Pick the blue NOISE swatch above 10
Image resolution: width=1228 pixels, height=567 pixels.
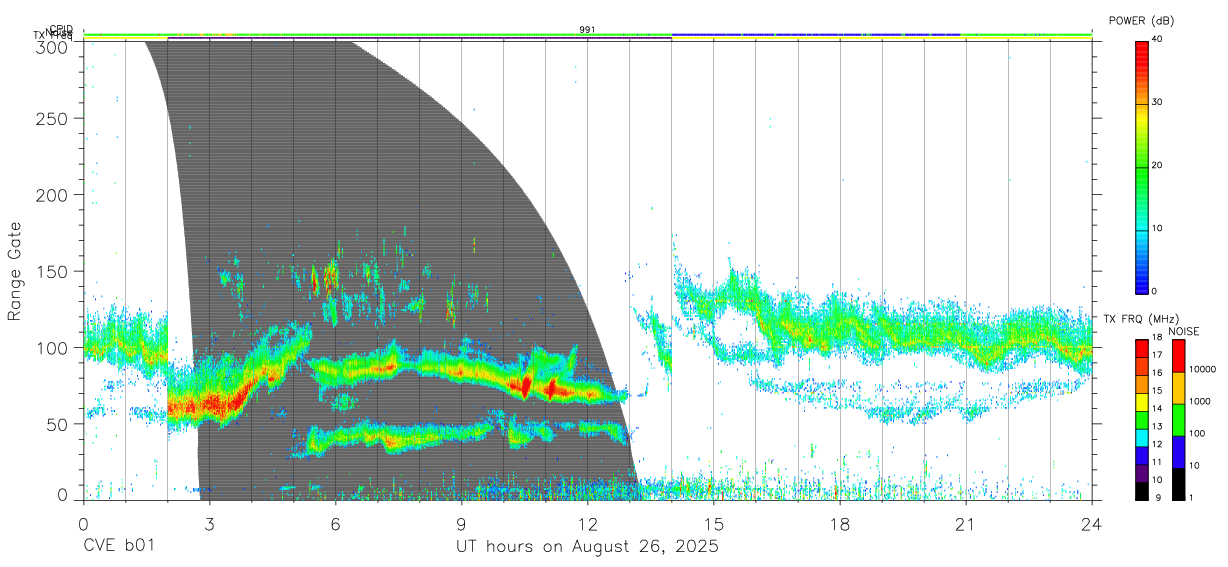[x=1178, y=451]
